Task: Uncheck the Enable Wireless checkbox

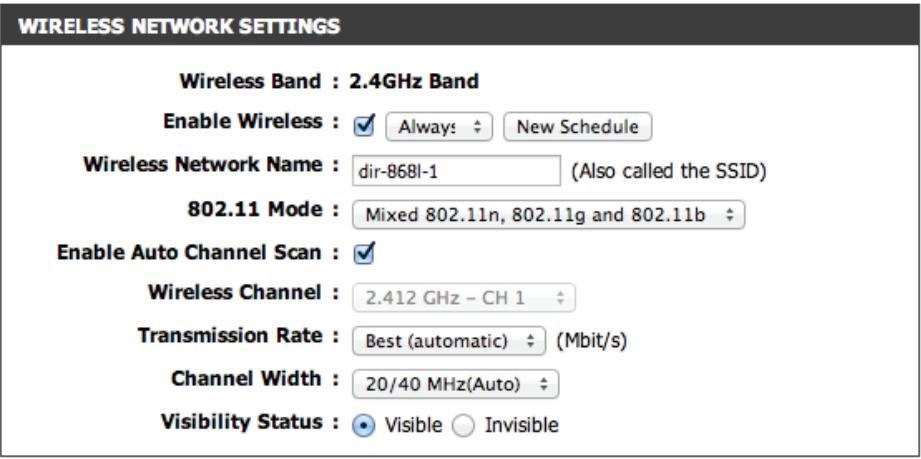Action: [364, 126]
